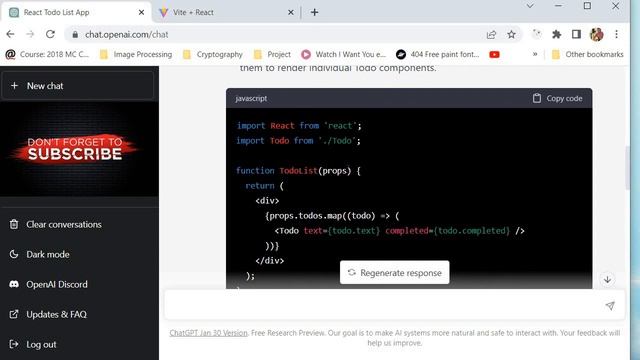640x360 pixels.
Task: Close the Vite + React tab
Action: (291, 12)
